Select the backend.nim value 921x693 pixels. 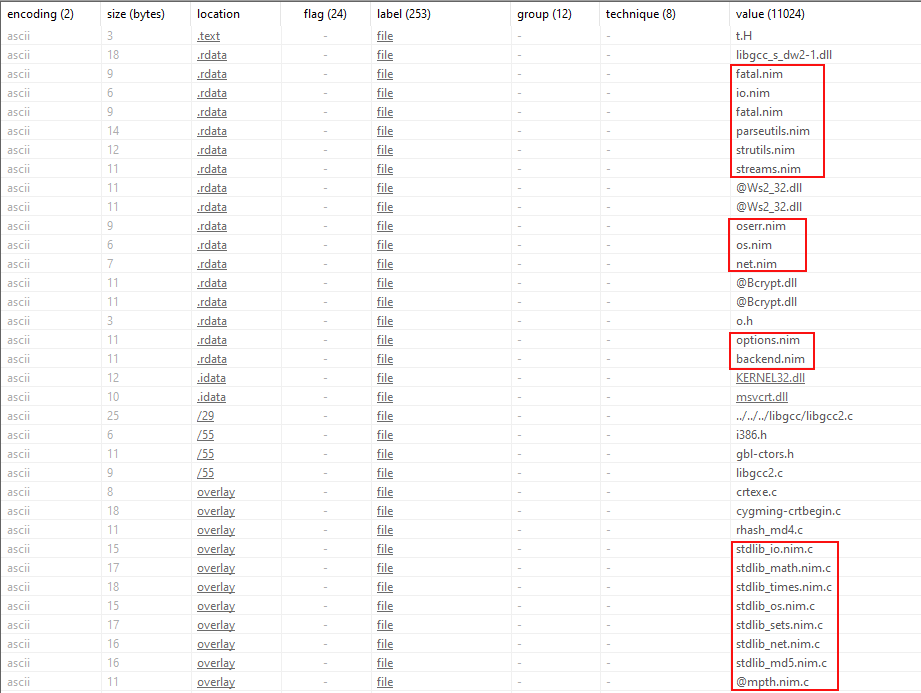click(770, 359)
